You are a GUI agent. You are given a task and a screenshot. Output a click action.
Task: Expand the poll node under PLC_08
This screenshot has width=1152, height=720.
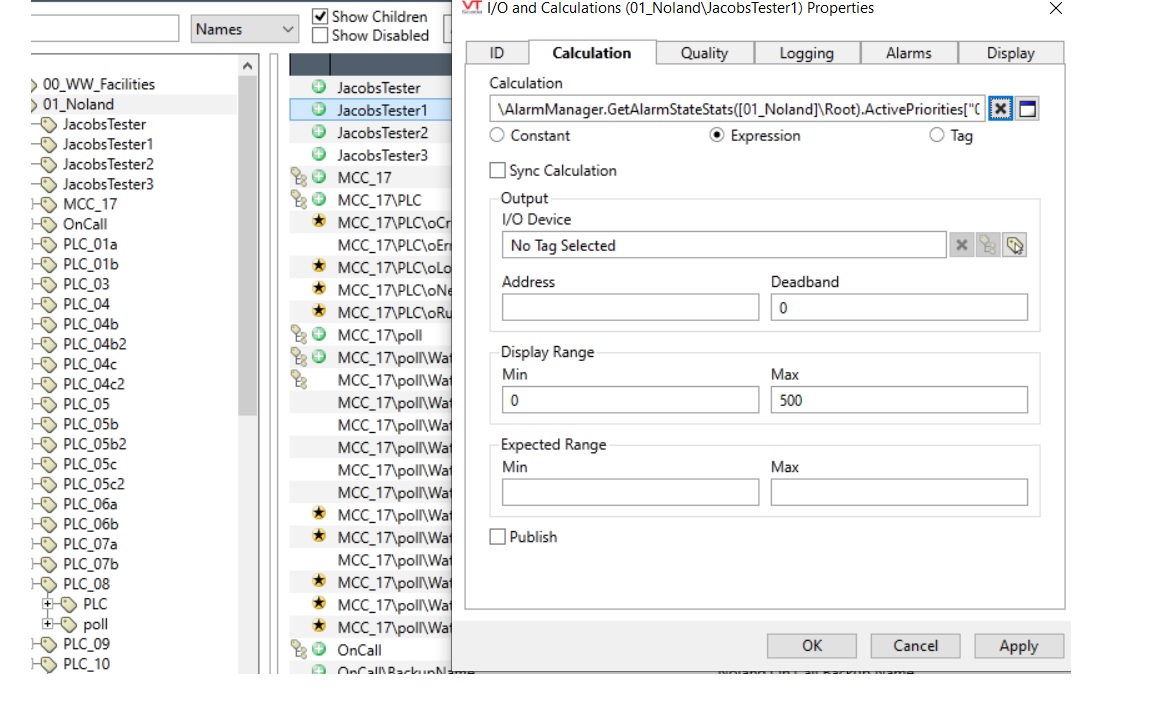coord(48,624)
